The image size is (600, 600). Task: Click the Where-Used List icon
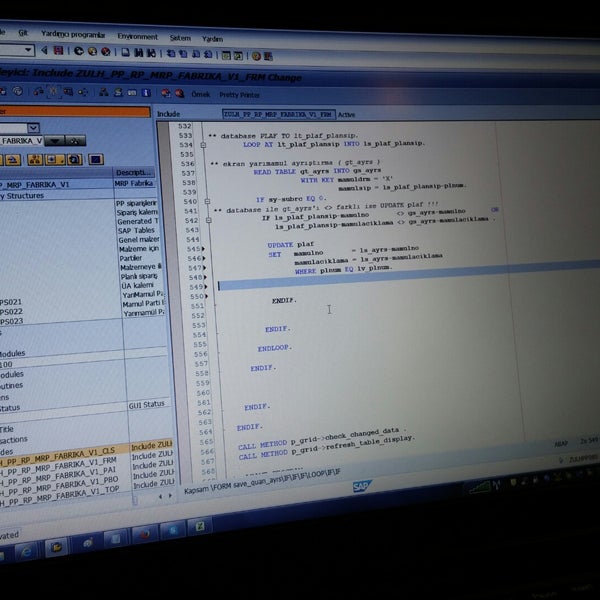pyautogui.click(x=83, y=92)
